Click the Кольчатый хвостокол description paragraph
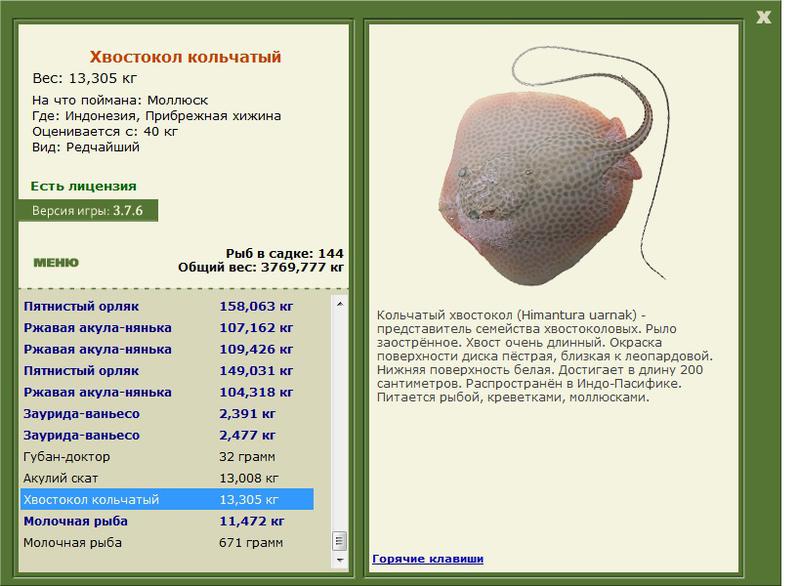 [545, 356]
